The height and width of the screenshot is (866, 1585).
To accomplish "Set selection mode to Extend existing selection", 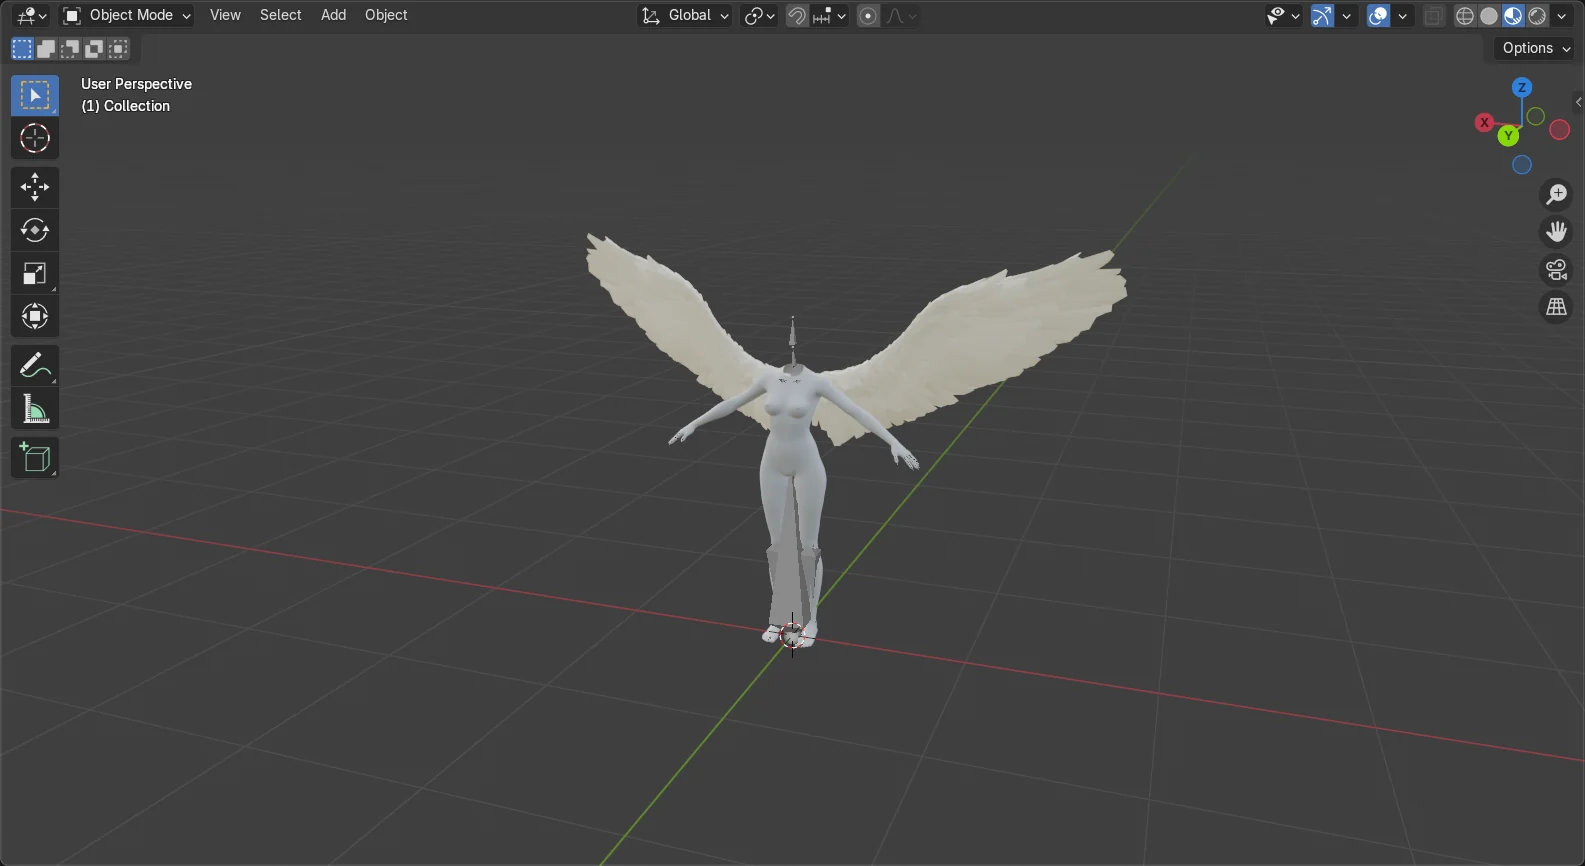I will (46, 49).
